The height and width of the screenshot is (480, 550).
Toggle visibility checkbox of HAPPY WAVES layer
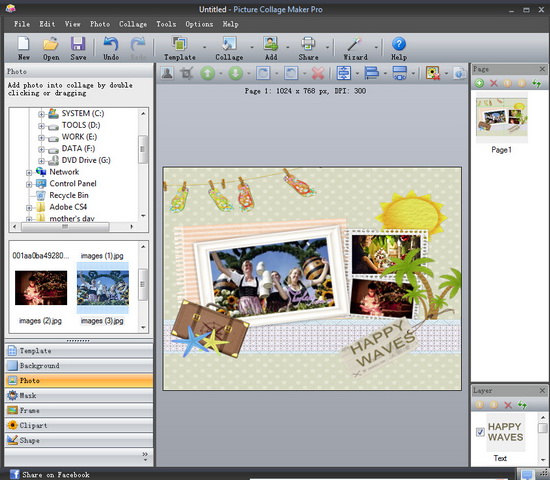(480, 432)
